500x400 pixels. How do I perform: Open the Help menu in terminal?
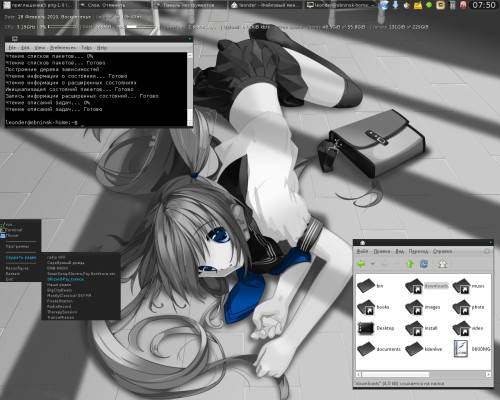(102, 48)
